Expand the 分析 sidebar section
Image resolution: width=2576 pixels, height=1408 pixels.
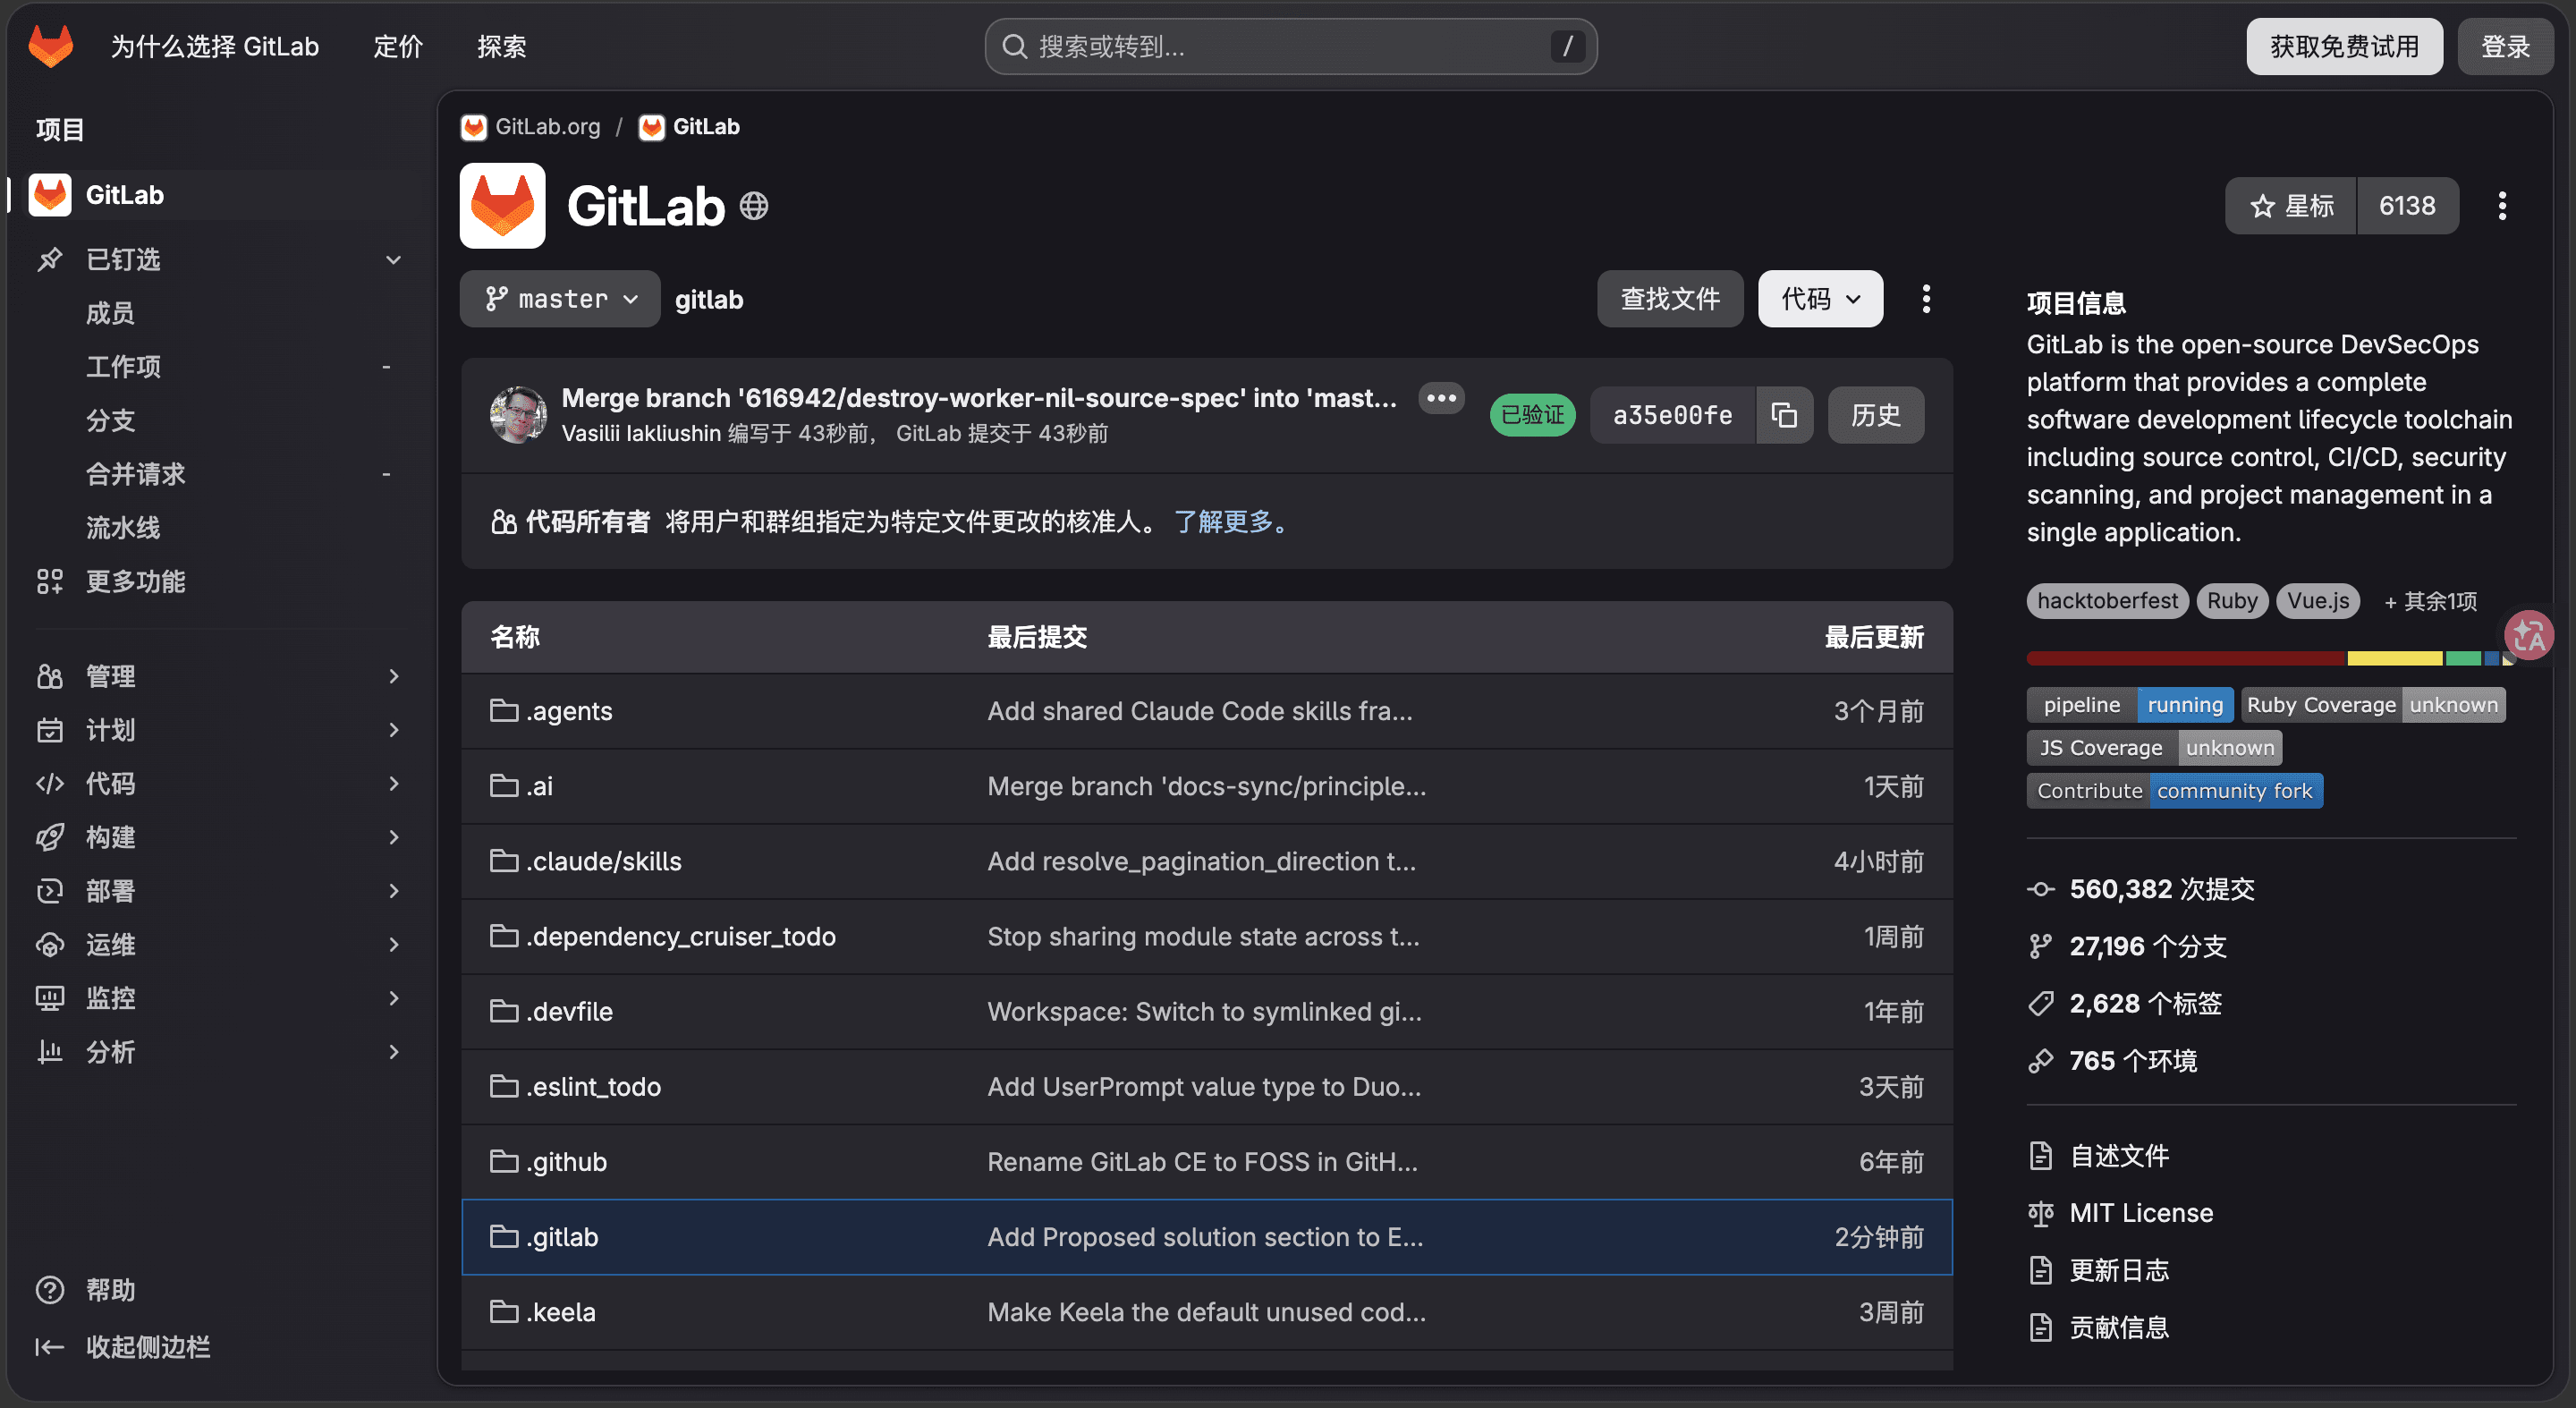(220, 1052)
